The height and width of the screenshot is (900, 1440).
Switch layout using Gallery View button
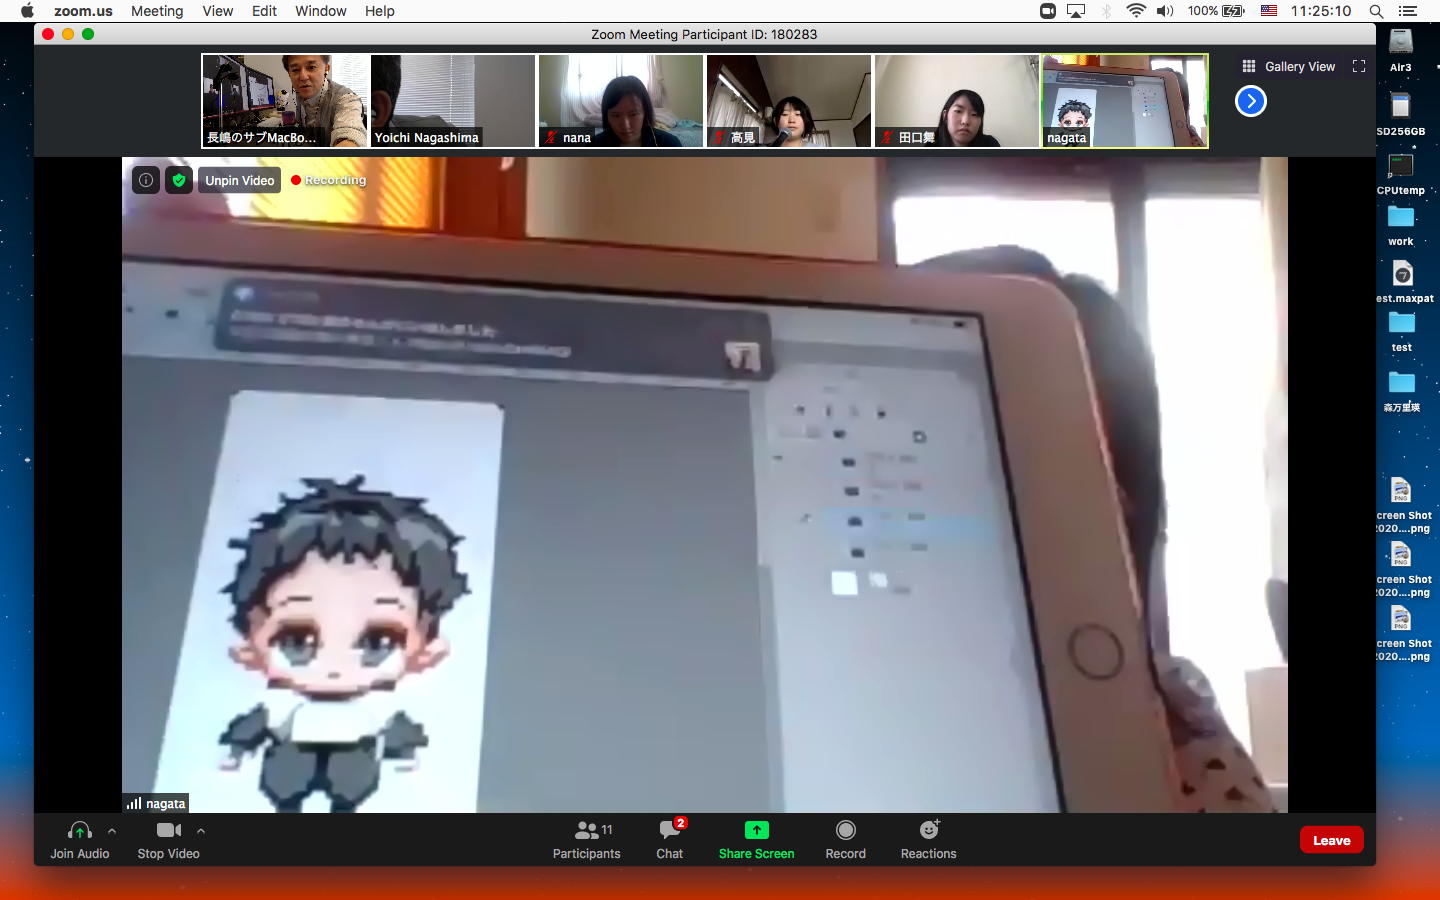click(x=1289, y=67)
